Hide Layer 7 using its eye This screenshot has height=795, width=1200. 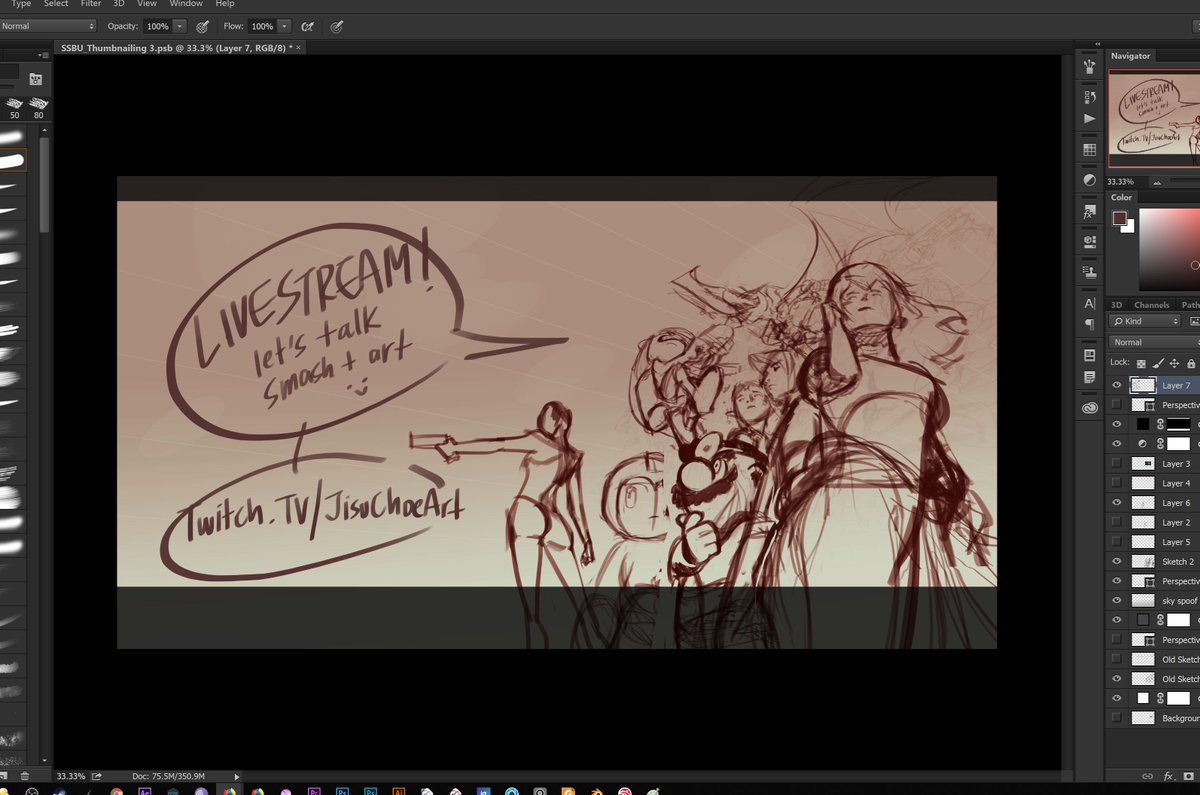[x=1117, y=385]
